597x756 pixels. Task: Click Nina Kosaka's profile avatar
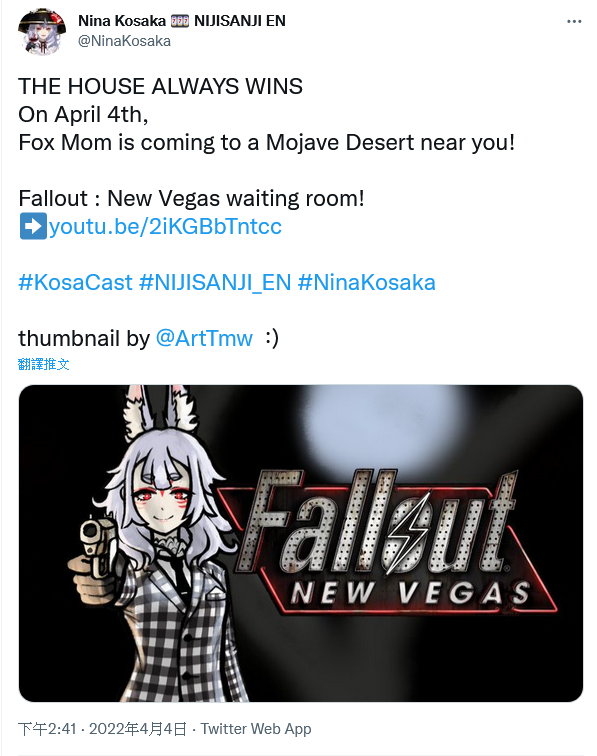click(42, 32)
